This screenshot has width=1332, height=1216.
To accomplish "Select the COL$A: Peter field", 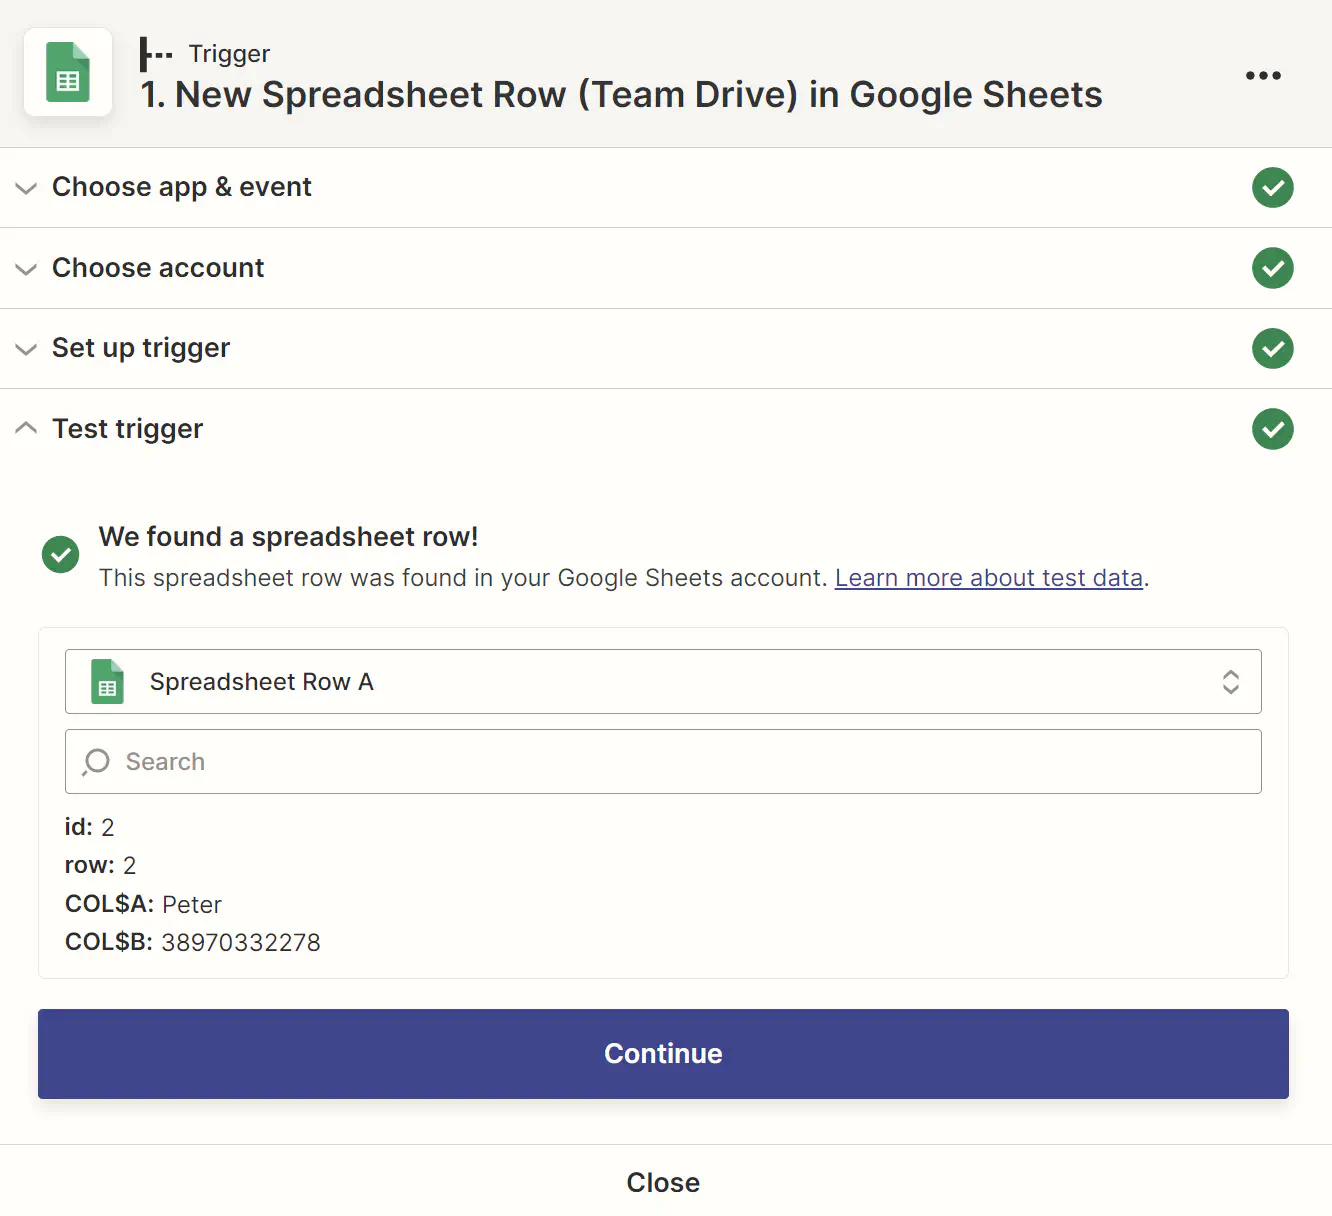I will click(143, 904).
